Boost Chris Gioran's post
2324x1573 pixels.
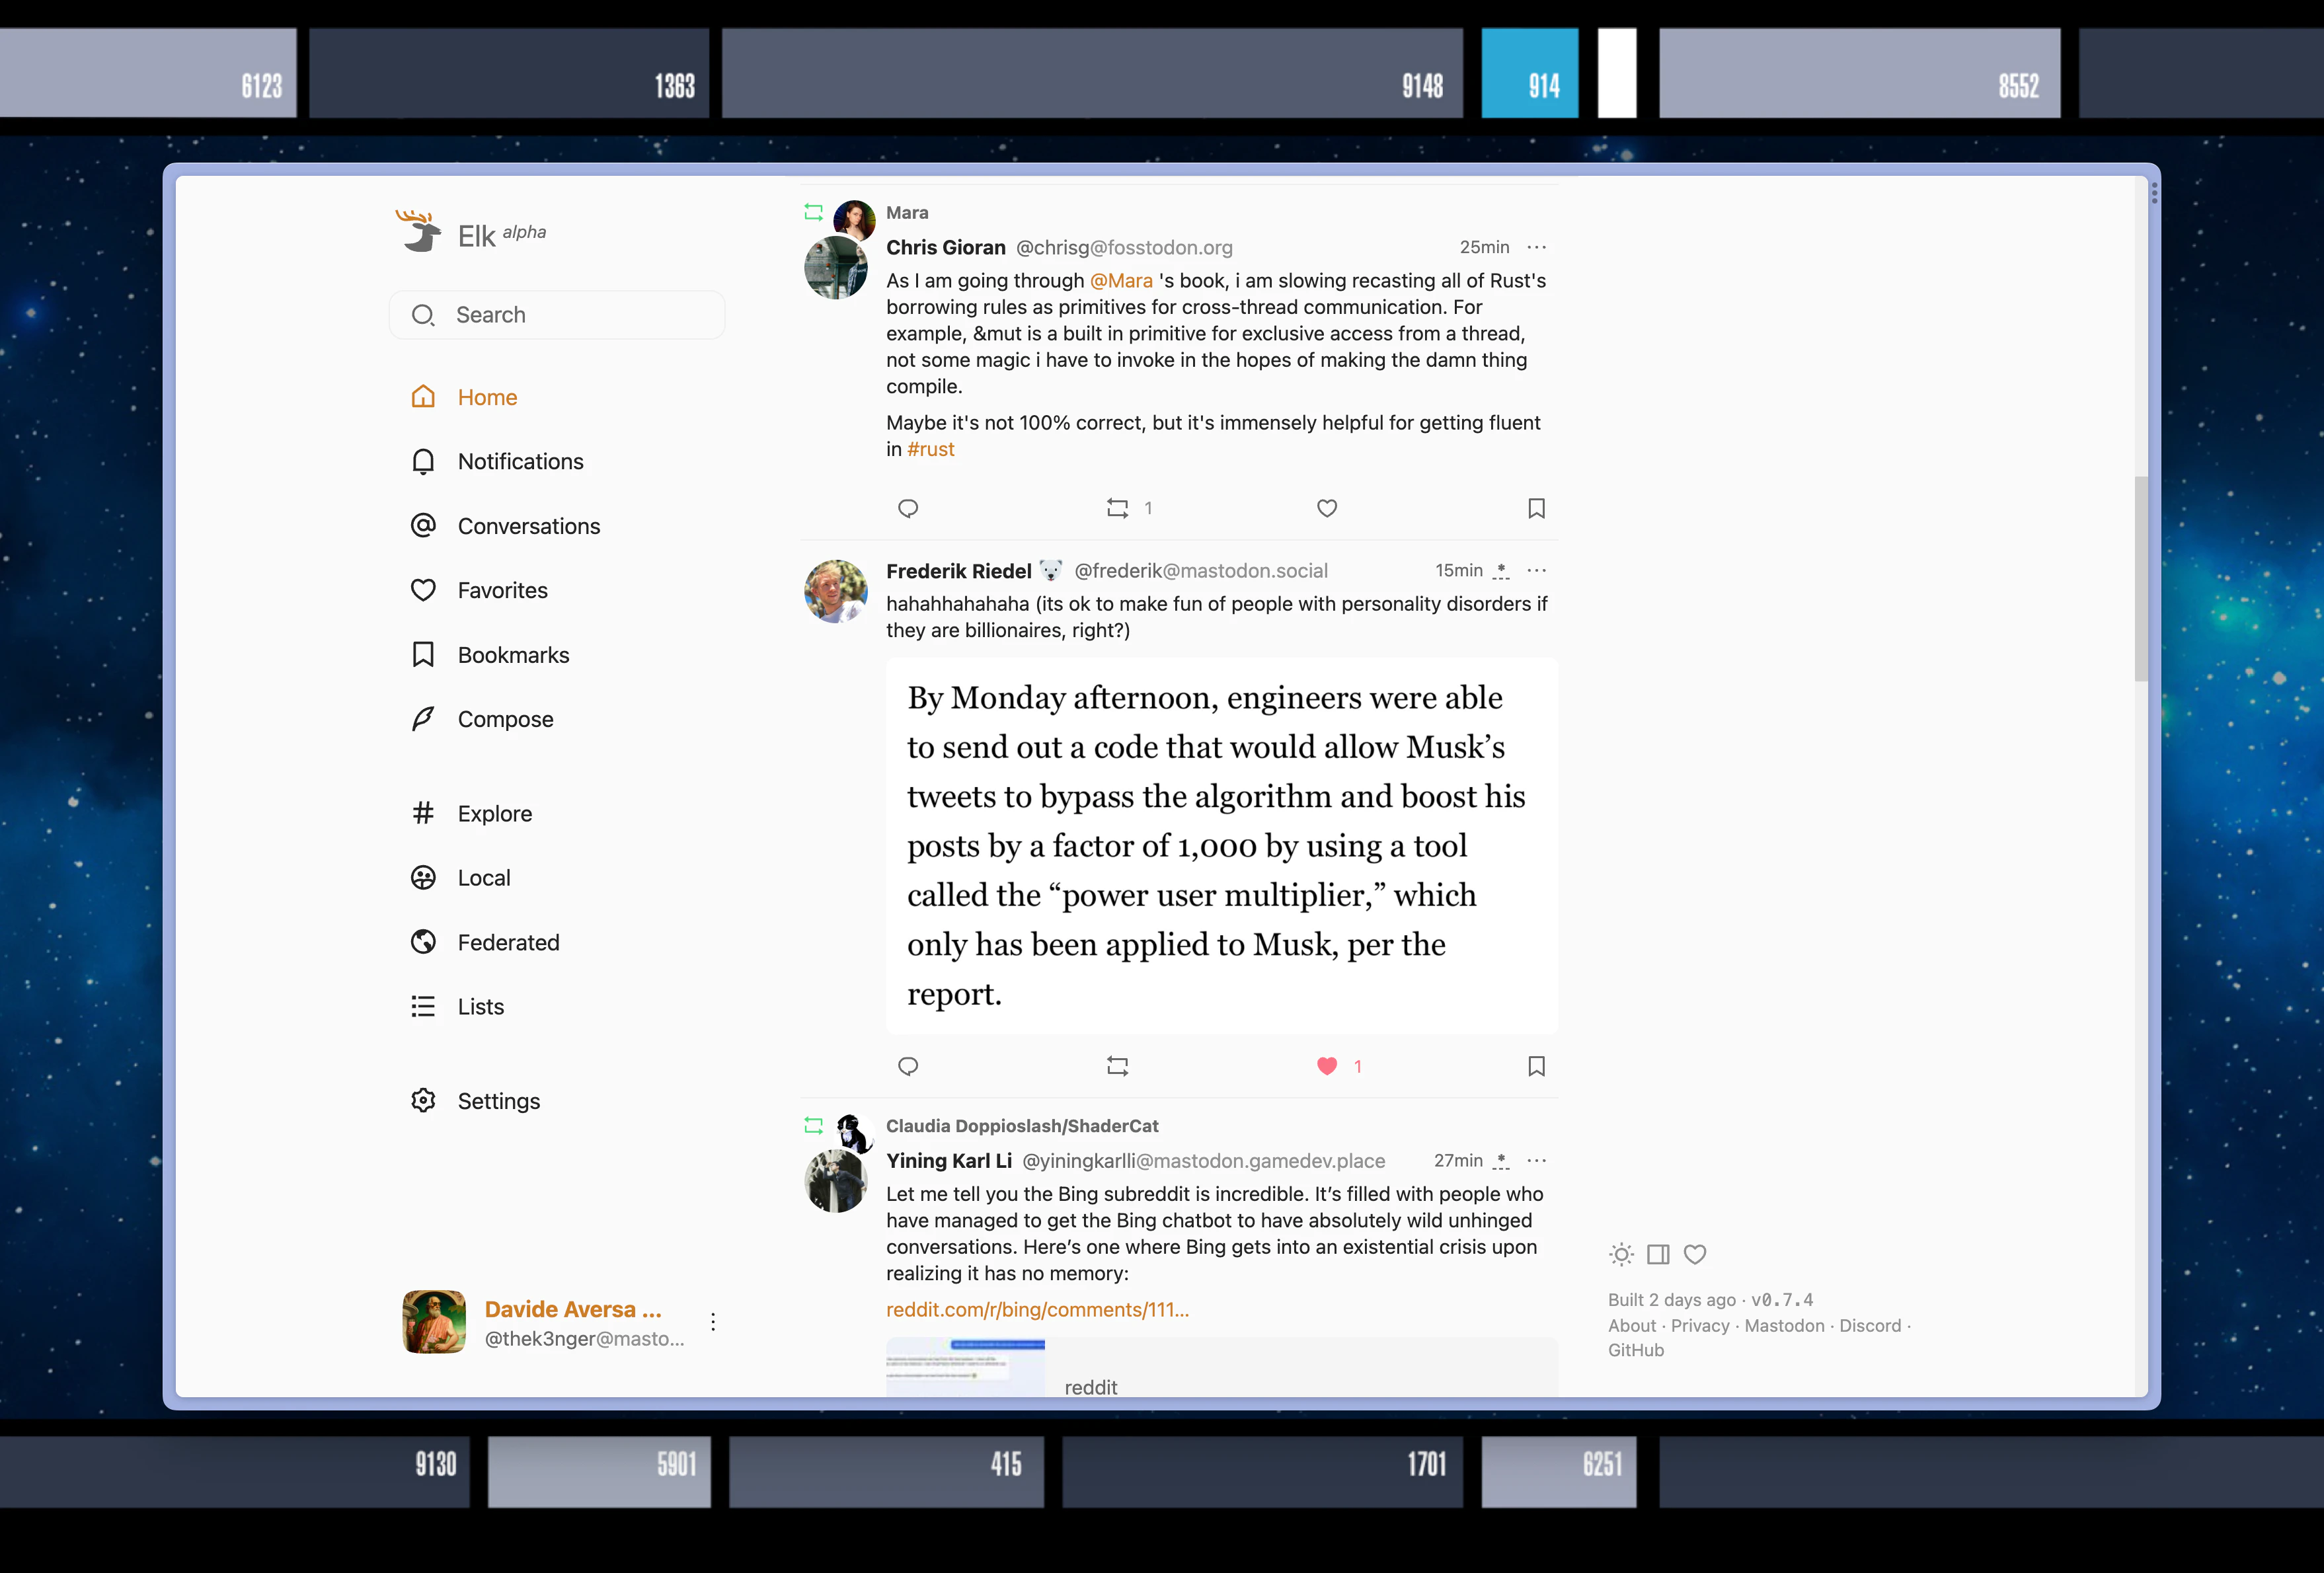coord(1117,508)
